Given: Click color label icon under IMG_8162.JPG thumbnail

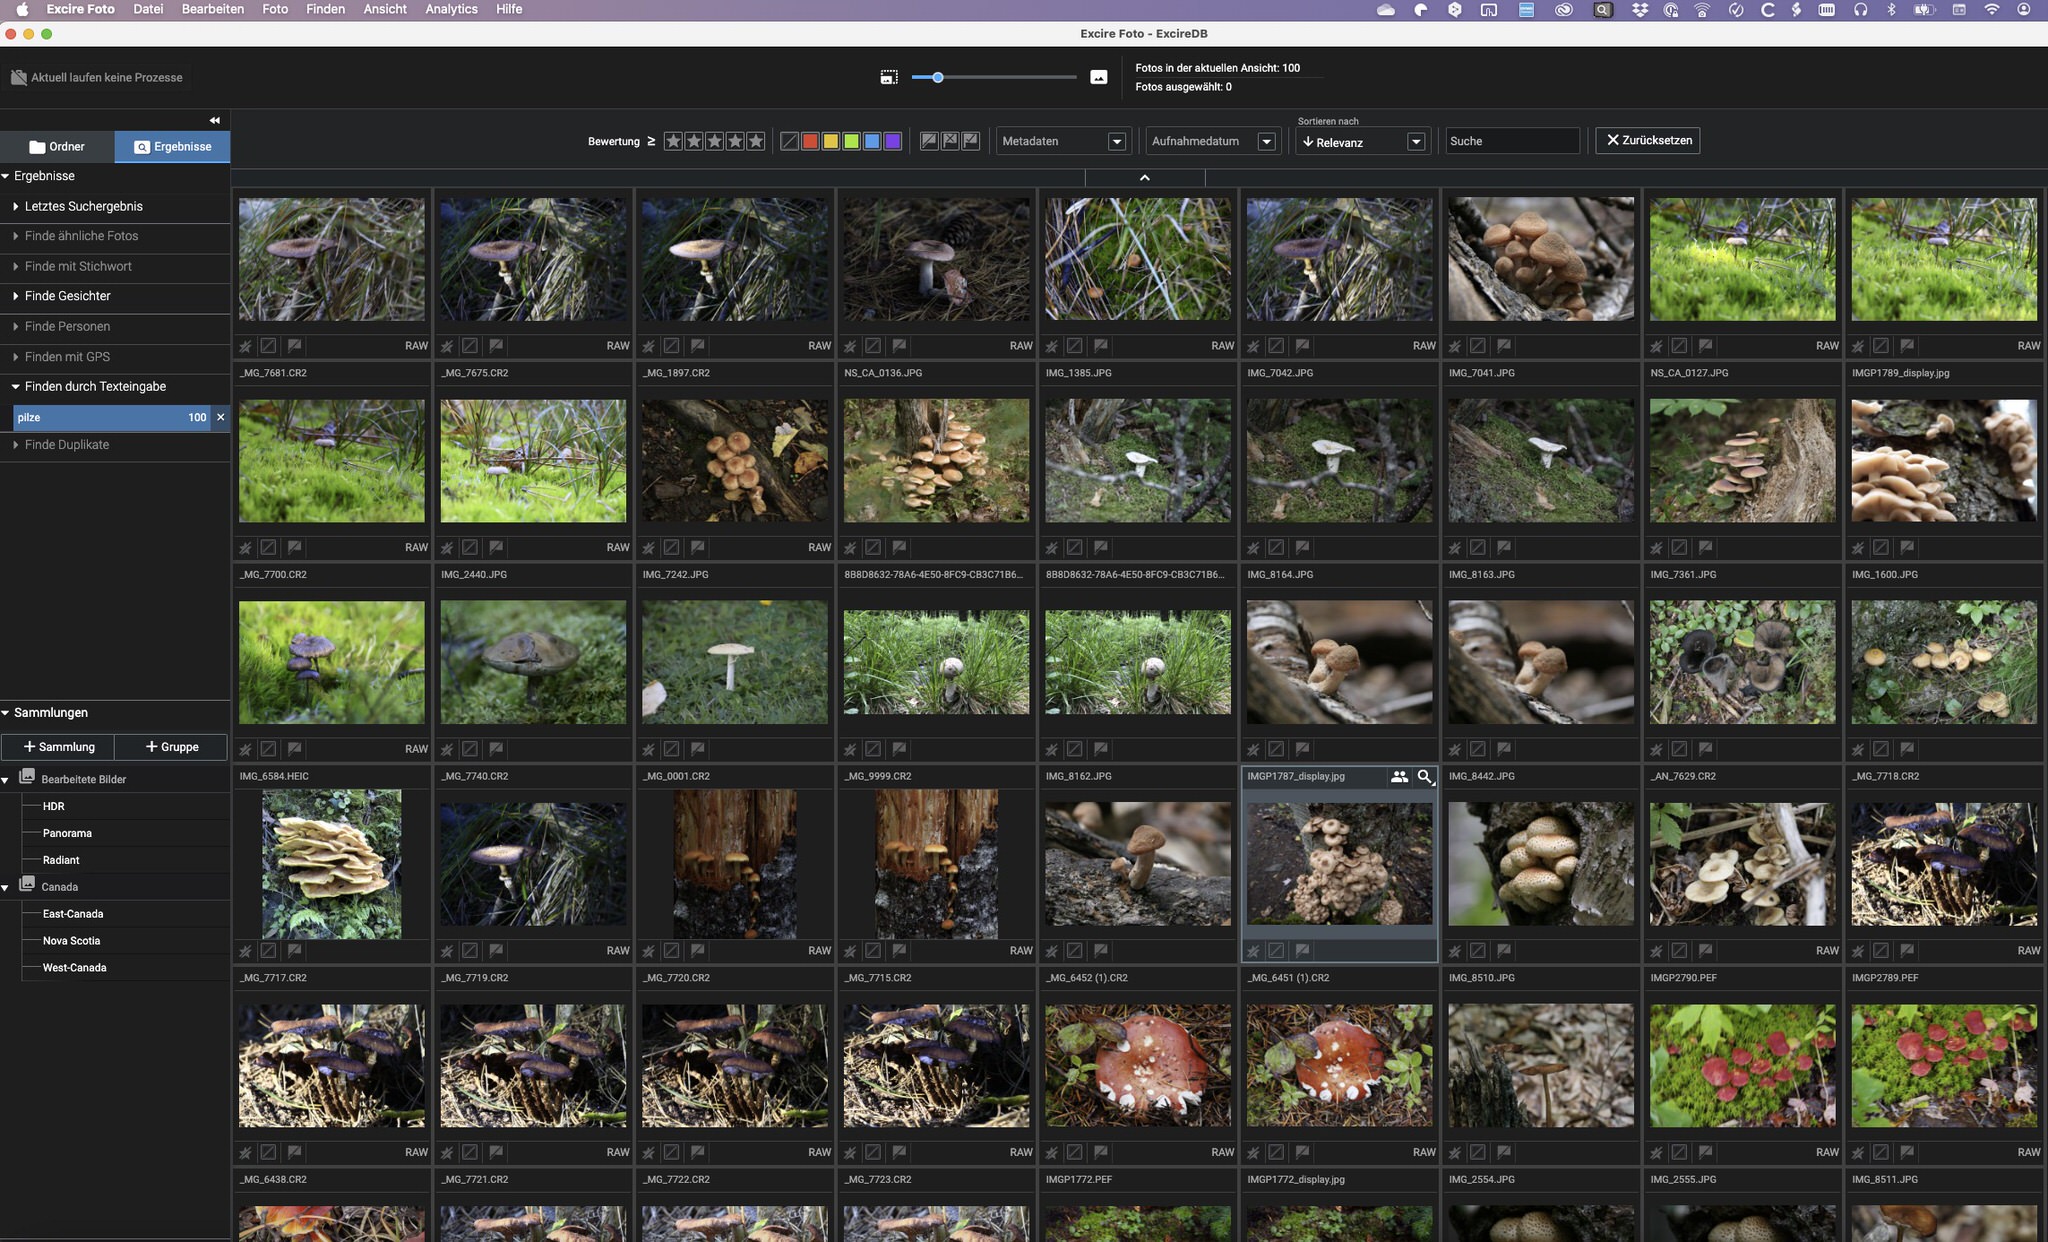Looking at the screenshot, I should click(x=1074, y=950).
